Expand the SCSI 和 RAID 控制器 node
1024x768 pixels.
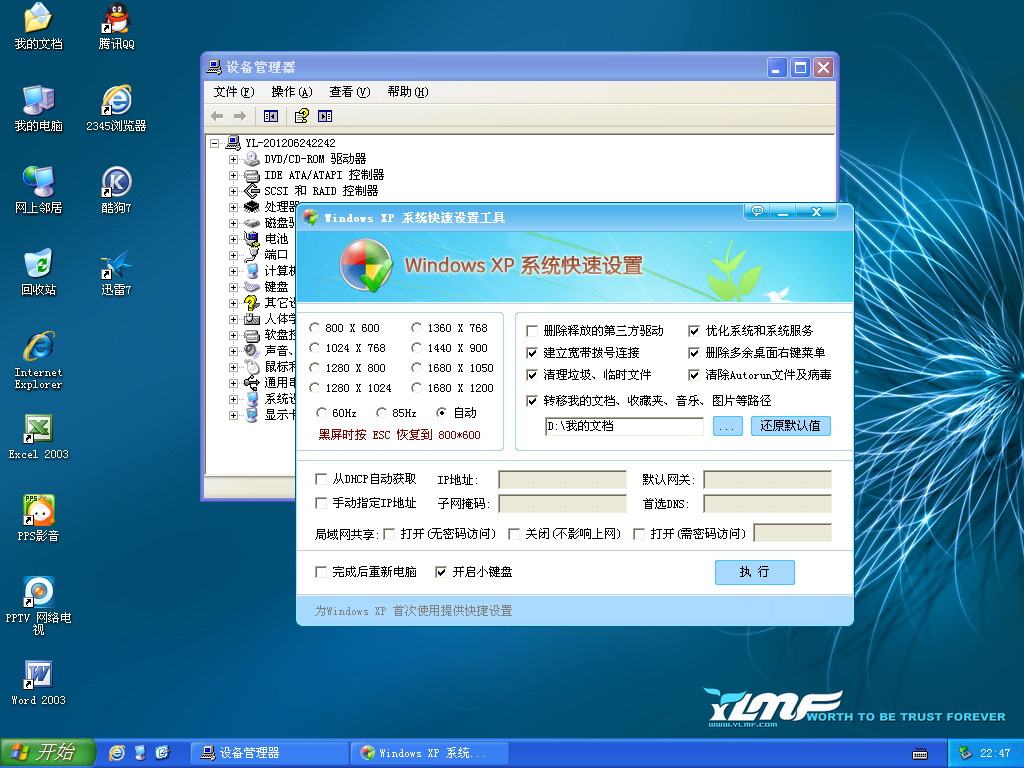coord(233,191)
